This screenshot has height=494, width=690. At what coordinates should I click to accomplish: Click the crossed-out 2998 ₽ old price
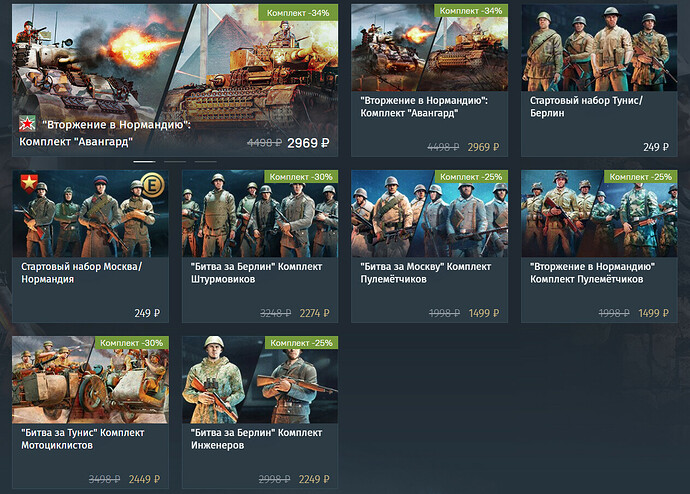pos(275,479)
